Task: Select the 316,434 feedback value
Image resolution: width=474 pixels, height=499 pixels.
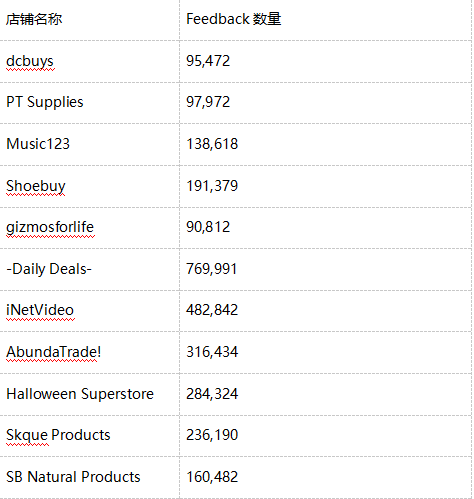Action: coord(212,352)
